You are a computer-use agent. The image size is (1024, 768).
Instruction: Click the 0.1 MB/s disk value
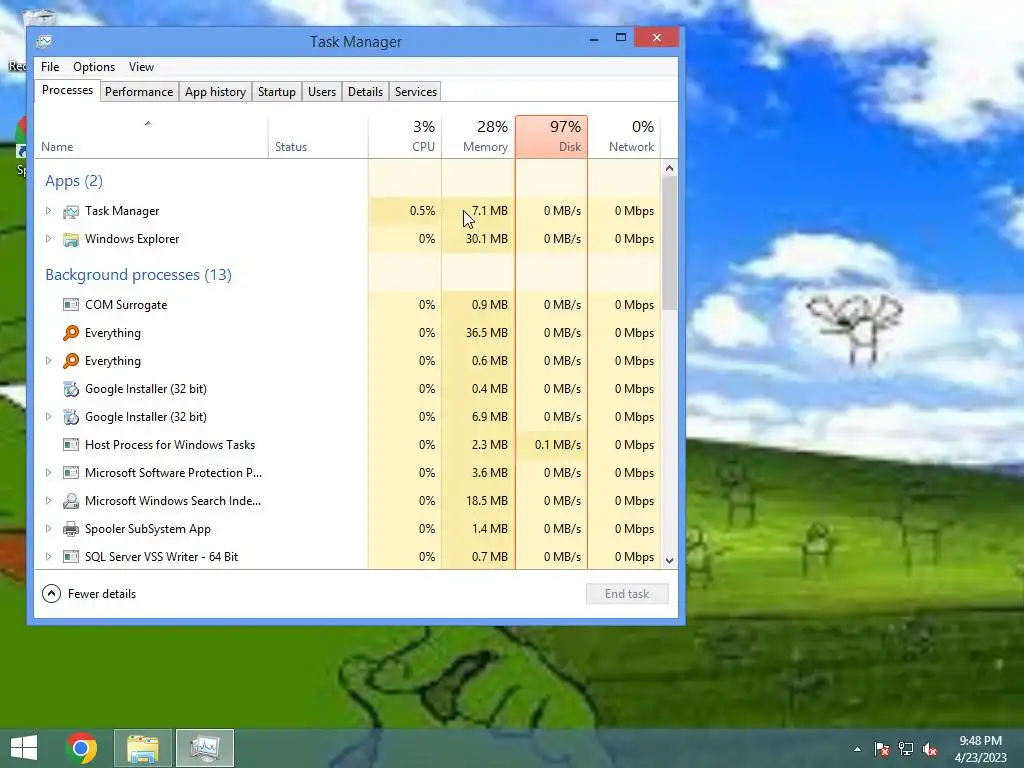pos(558,445)
